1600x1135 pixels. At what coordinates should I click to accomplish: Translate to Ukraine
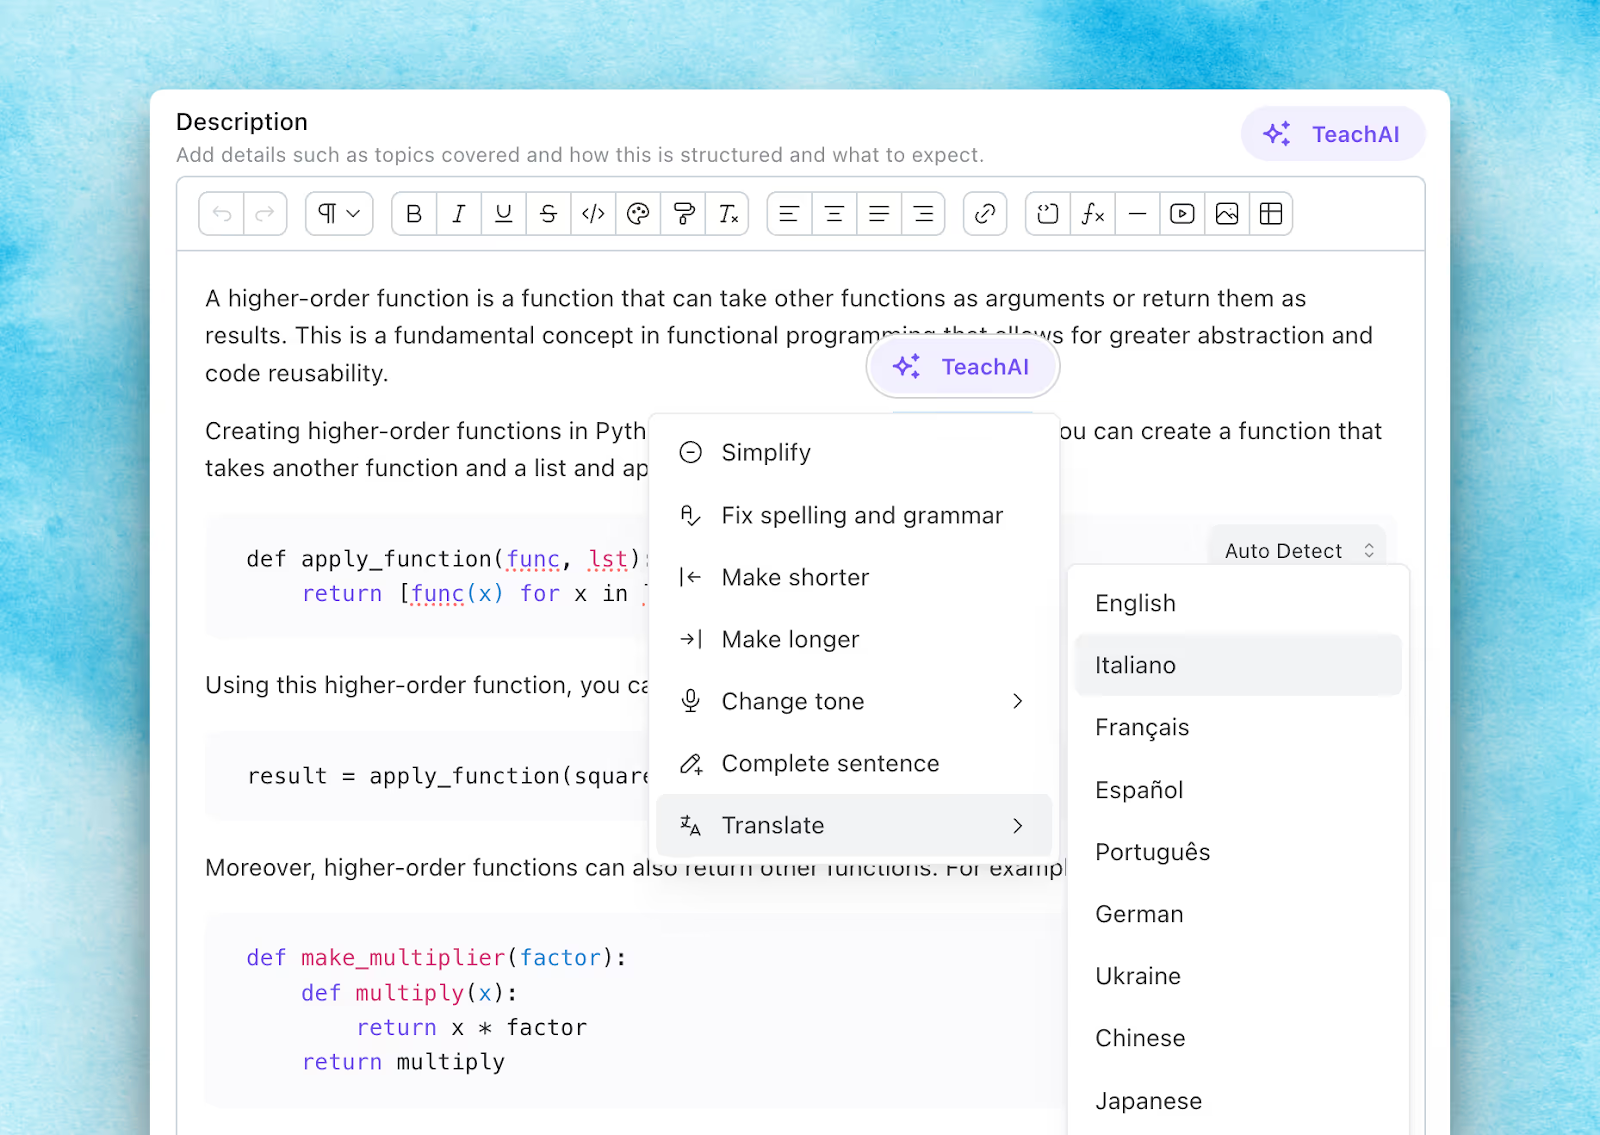tap(1238, 976)
